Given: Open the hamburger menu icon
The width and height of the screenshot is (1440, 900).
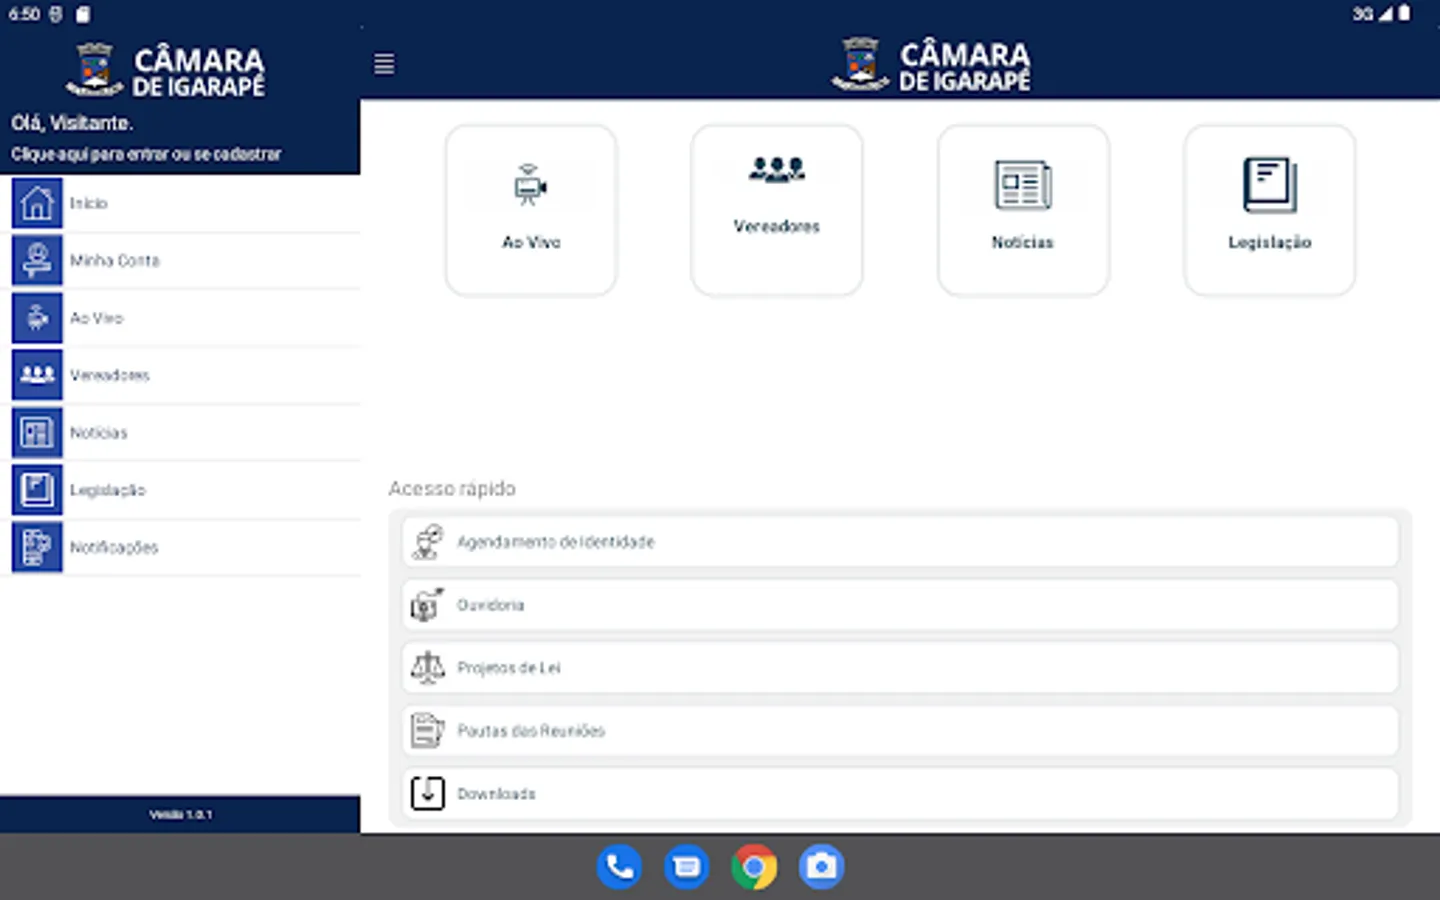Looking at the screenshot, I should pyautogui.click(x=384, y=64).
